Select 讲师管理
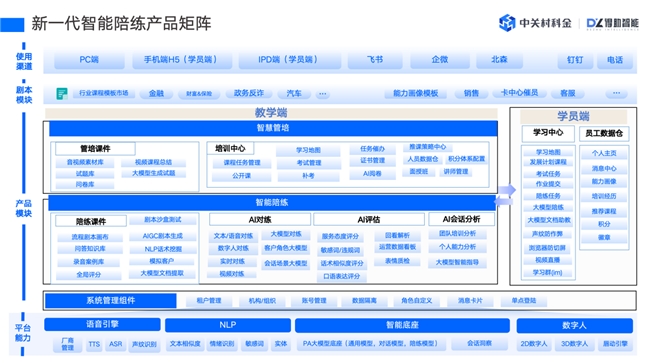Screen dimensions: 650x363 click(x=456, y=172)
